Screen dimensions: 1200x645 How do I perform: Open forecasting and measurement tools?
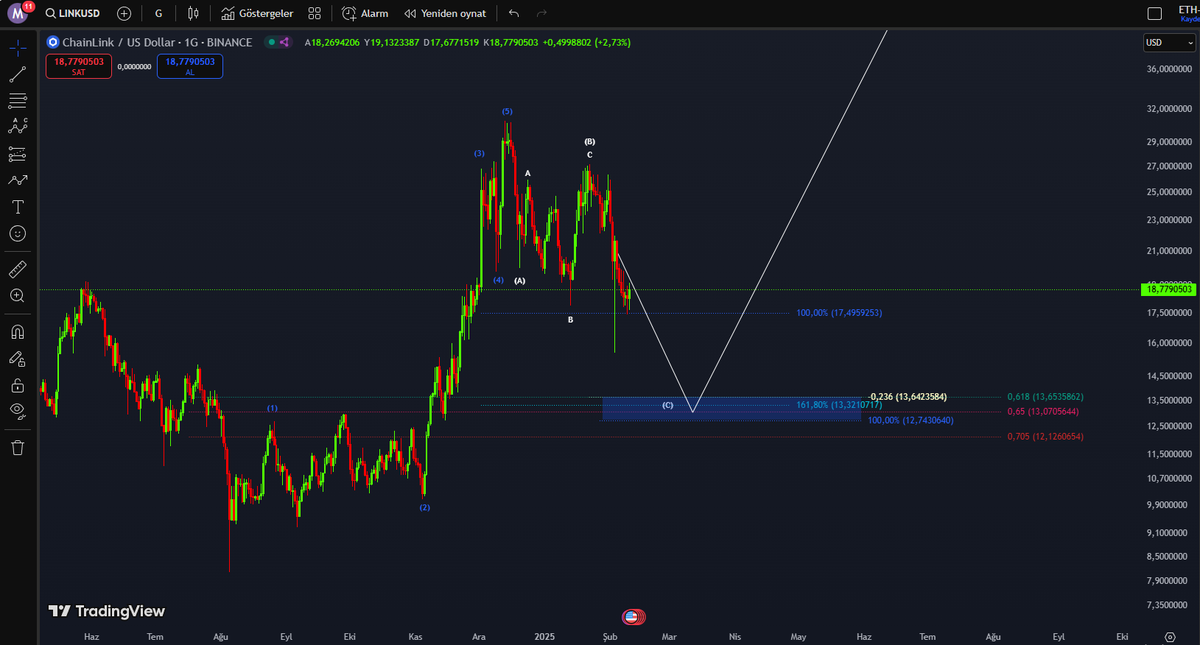pyautogui.click(x=17, y=154)
